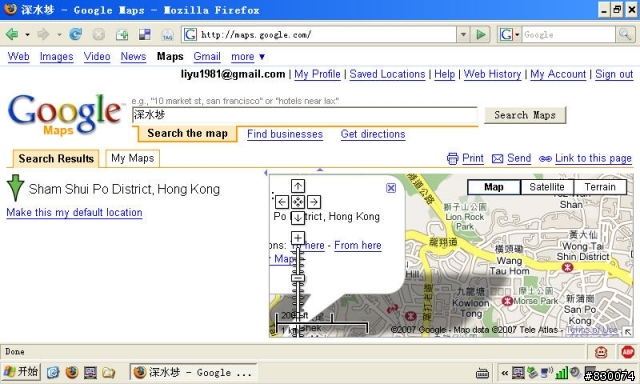Click the green location marker icon
Screen dimensions: 640x384
(16, 188)
